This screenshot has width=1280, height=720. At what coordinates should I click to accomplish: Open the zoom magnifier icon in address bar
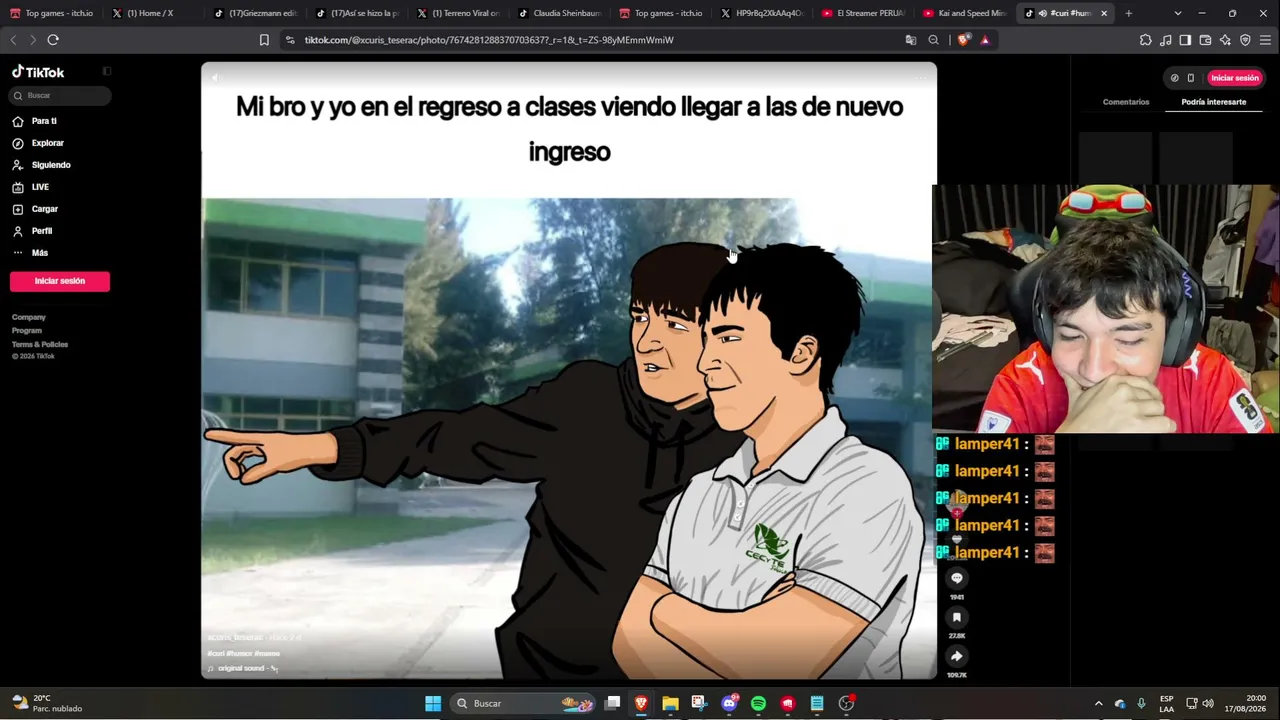[x=934, y=40]
